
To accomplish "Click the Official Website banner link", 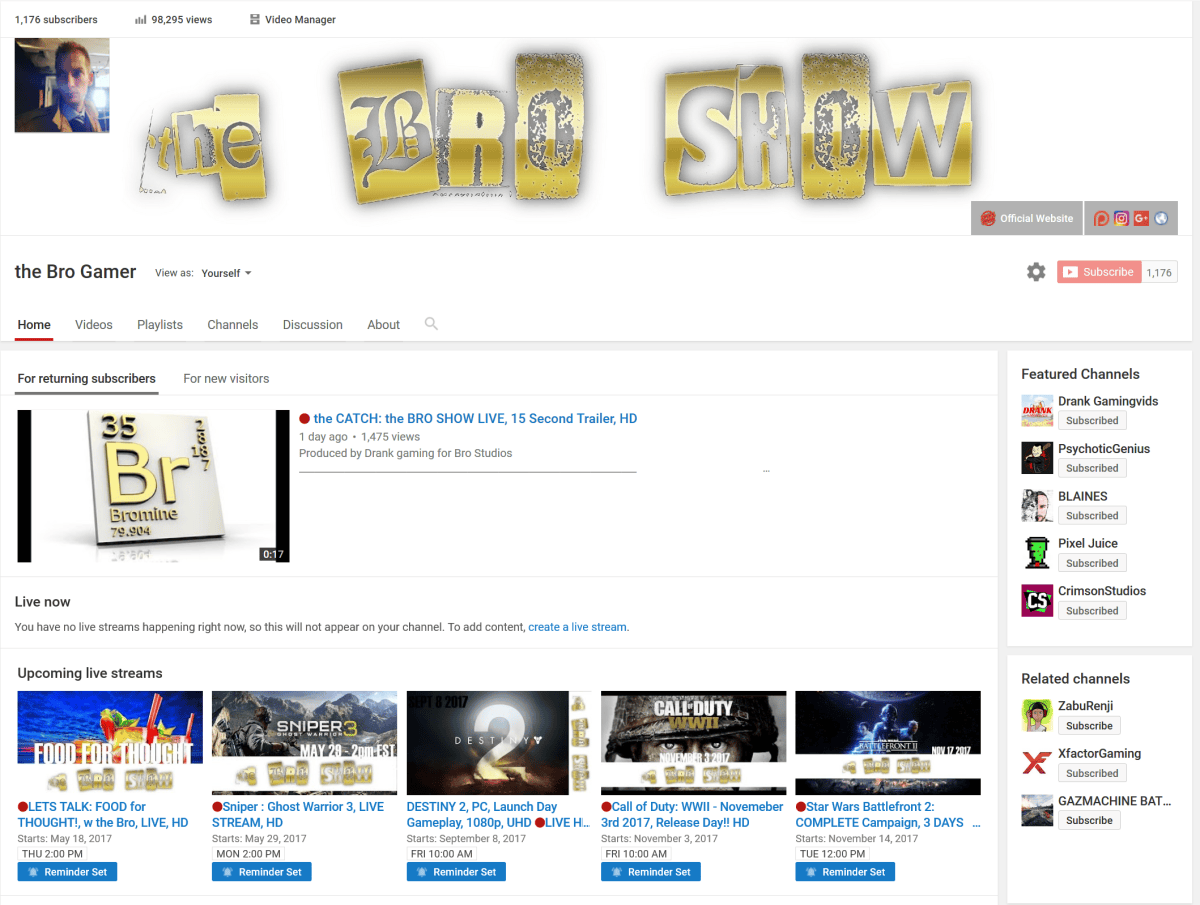I will (1026, 218).
